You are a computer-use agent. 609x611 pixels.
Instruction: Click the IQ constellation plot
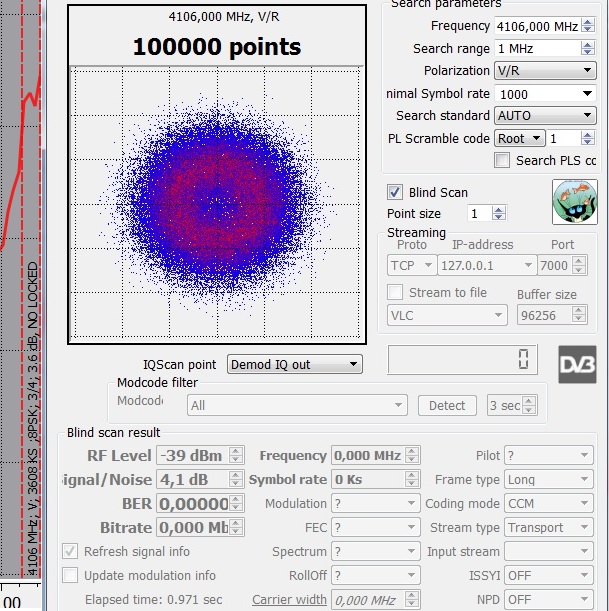(217, 202)
